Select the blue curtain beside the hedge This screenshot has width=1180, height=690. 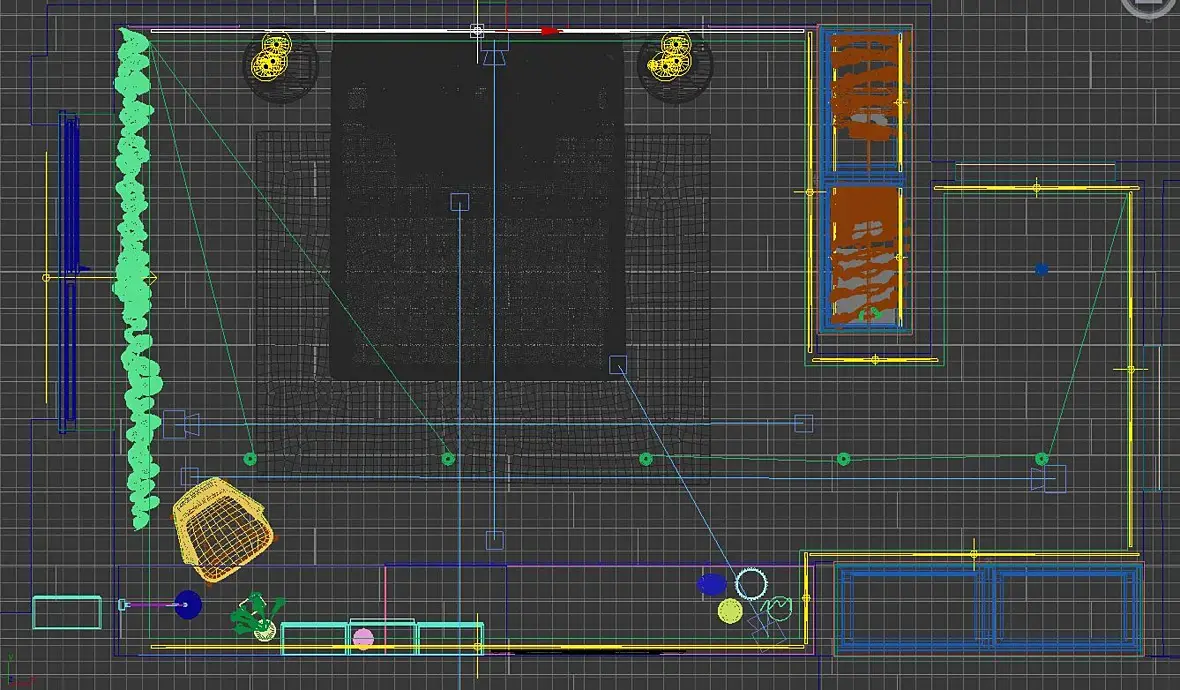(x=68, y=272)
